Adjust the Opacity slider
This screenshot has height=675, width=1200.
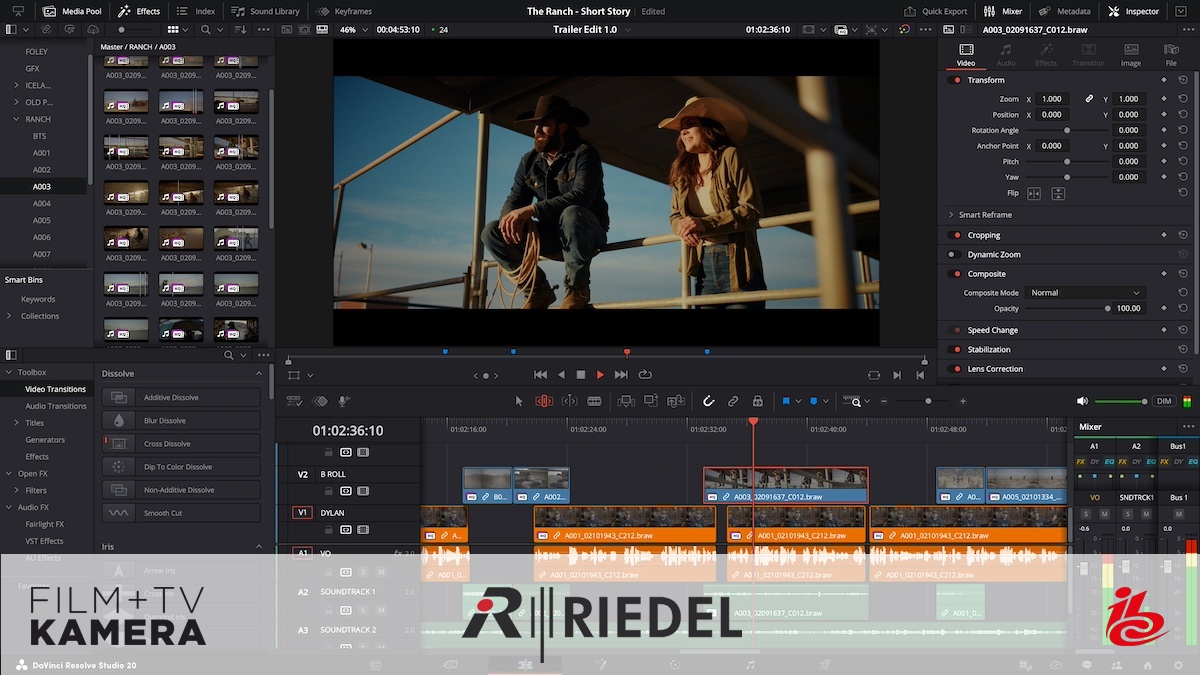coord(1107,309)
